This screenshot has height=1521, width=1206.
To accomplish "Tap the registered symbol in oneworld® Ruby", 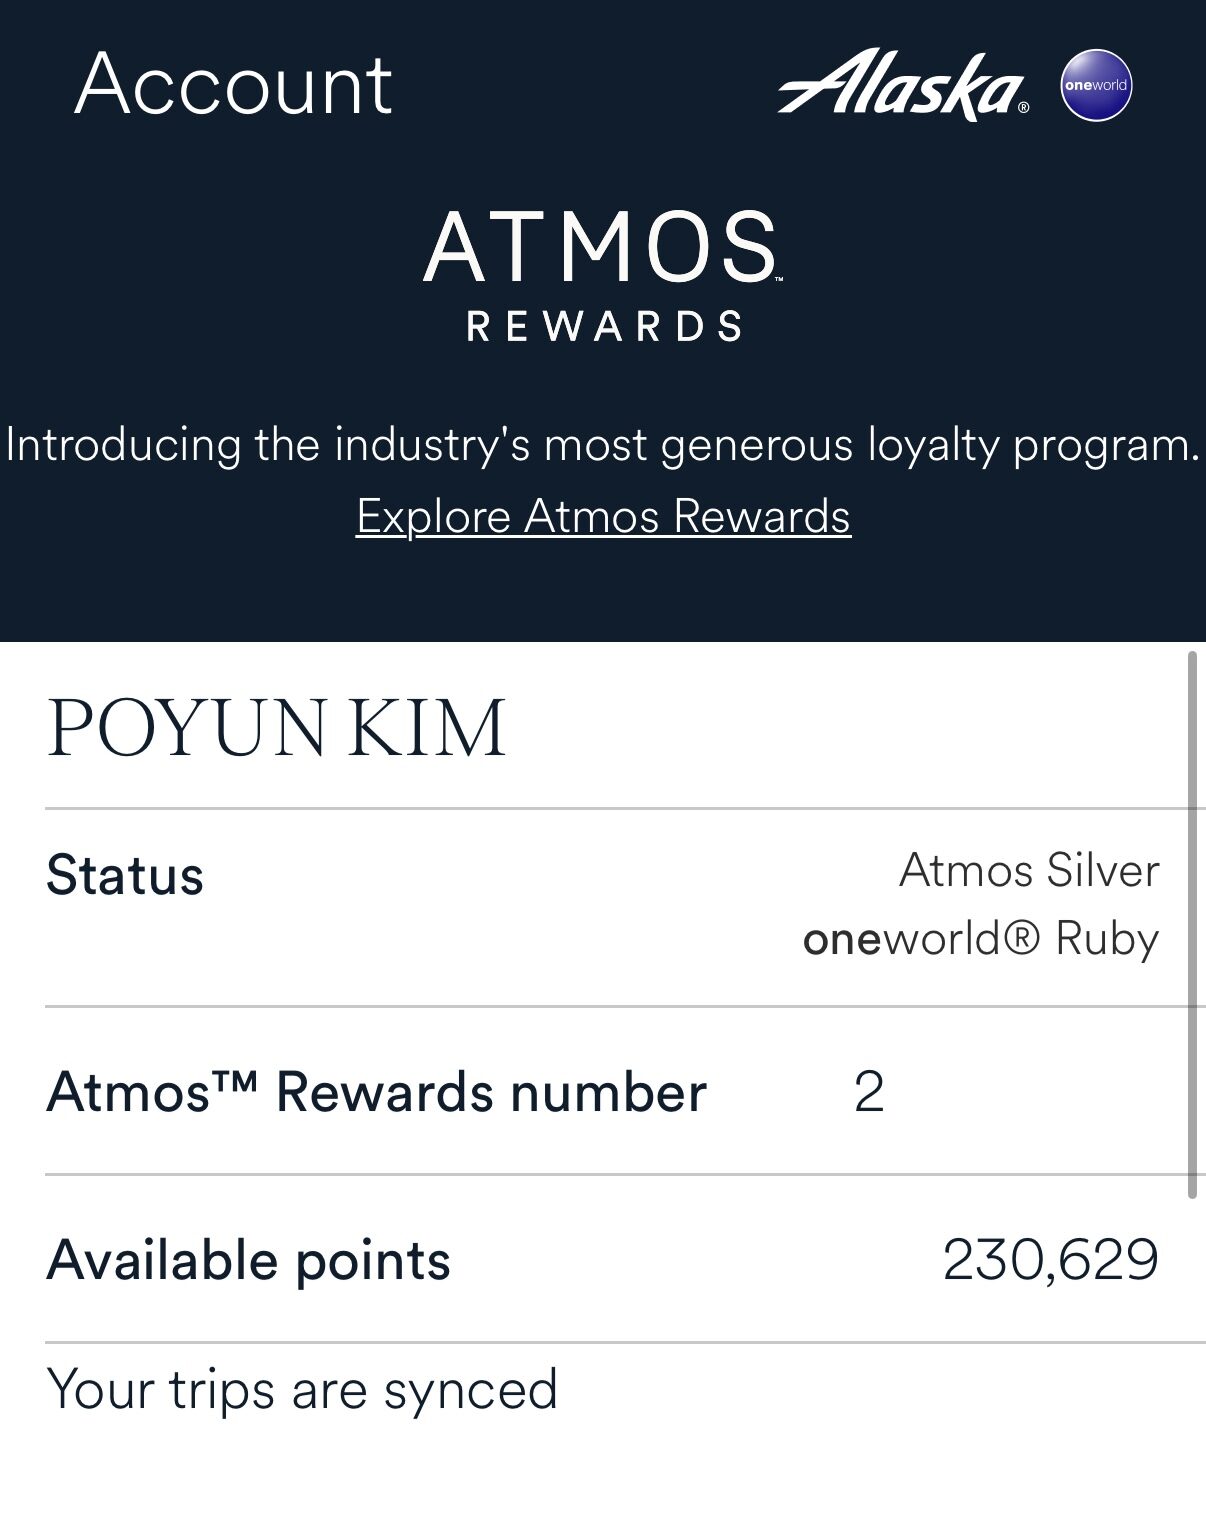I will 1021,939.
